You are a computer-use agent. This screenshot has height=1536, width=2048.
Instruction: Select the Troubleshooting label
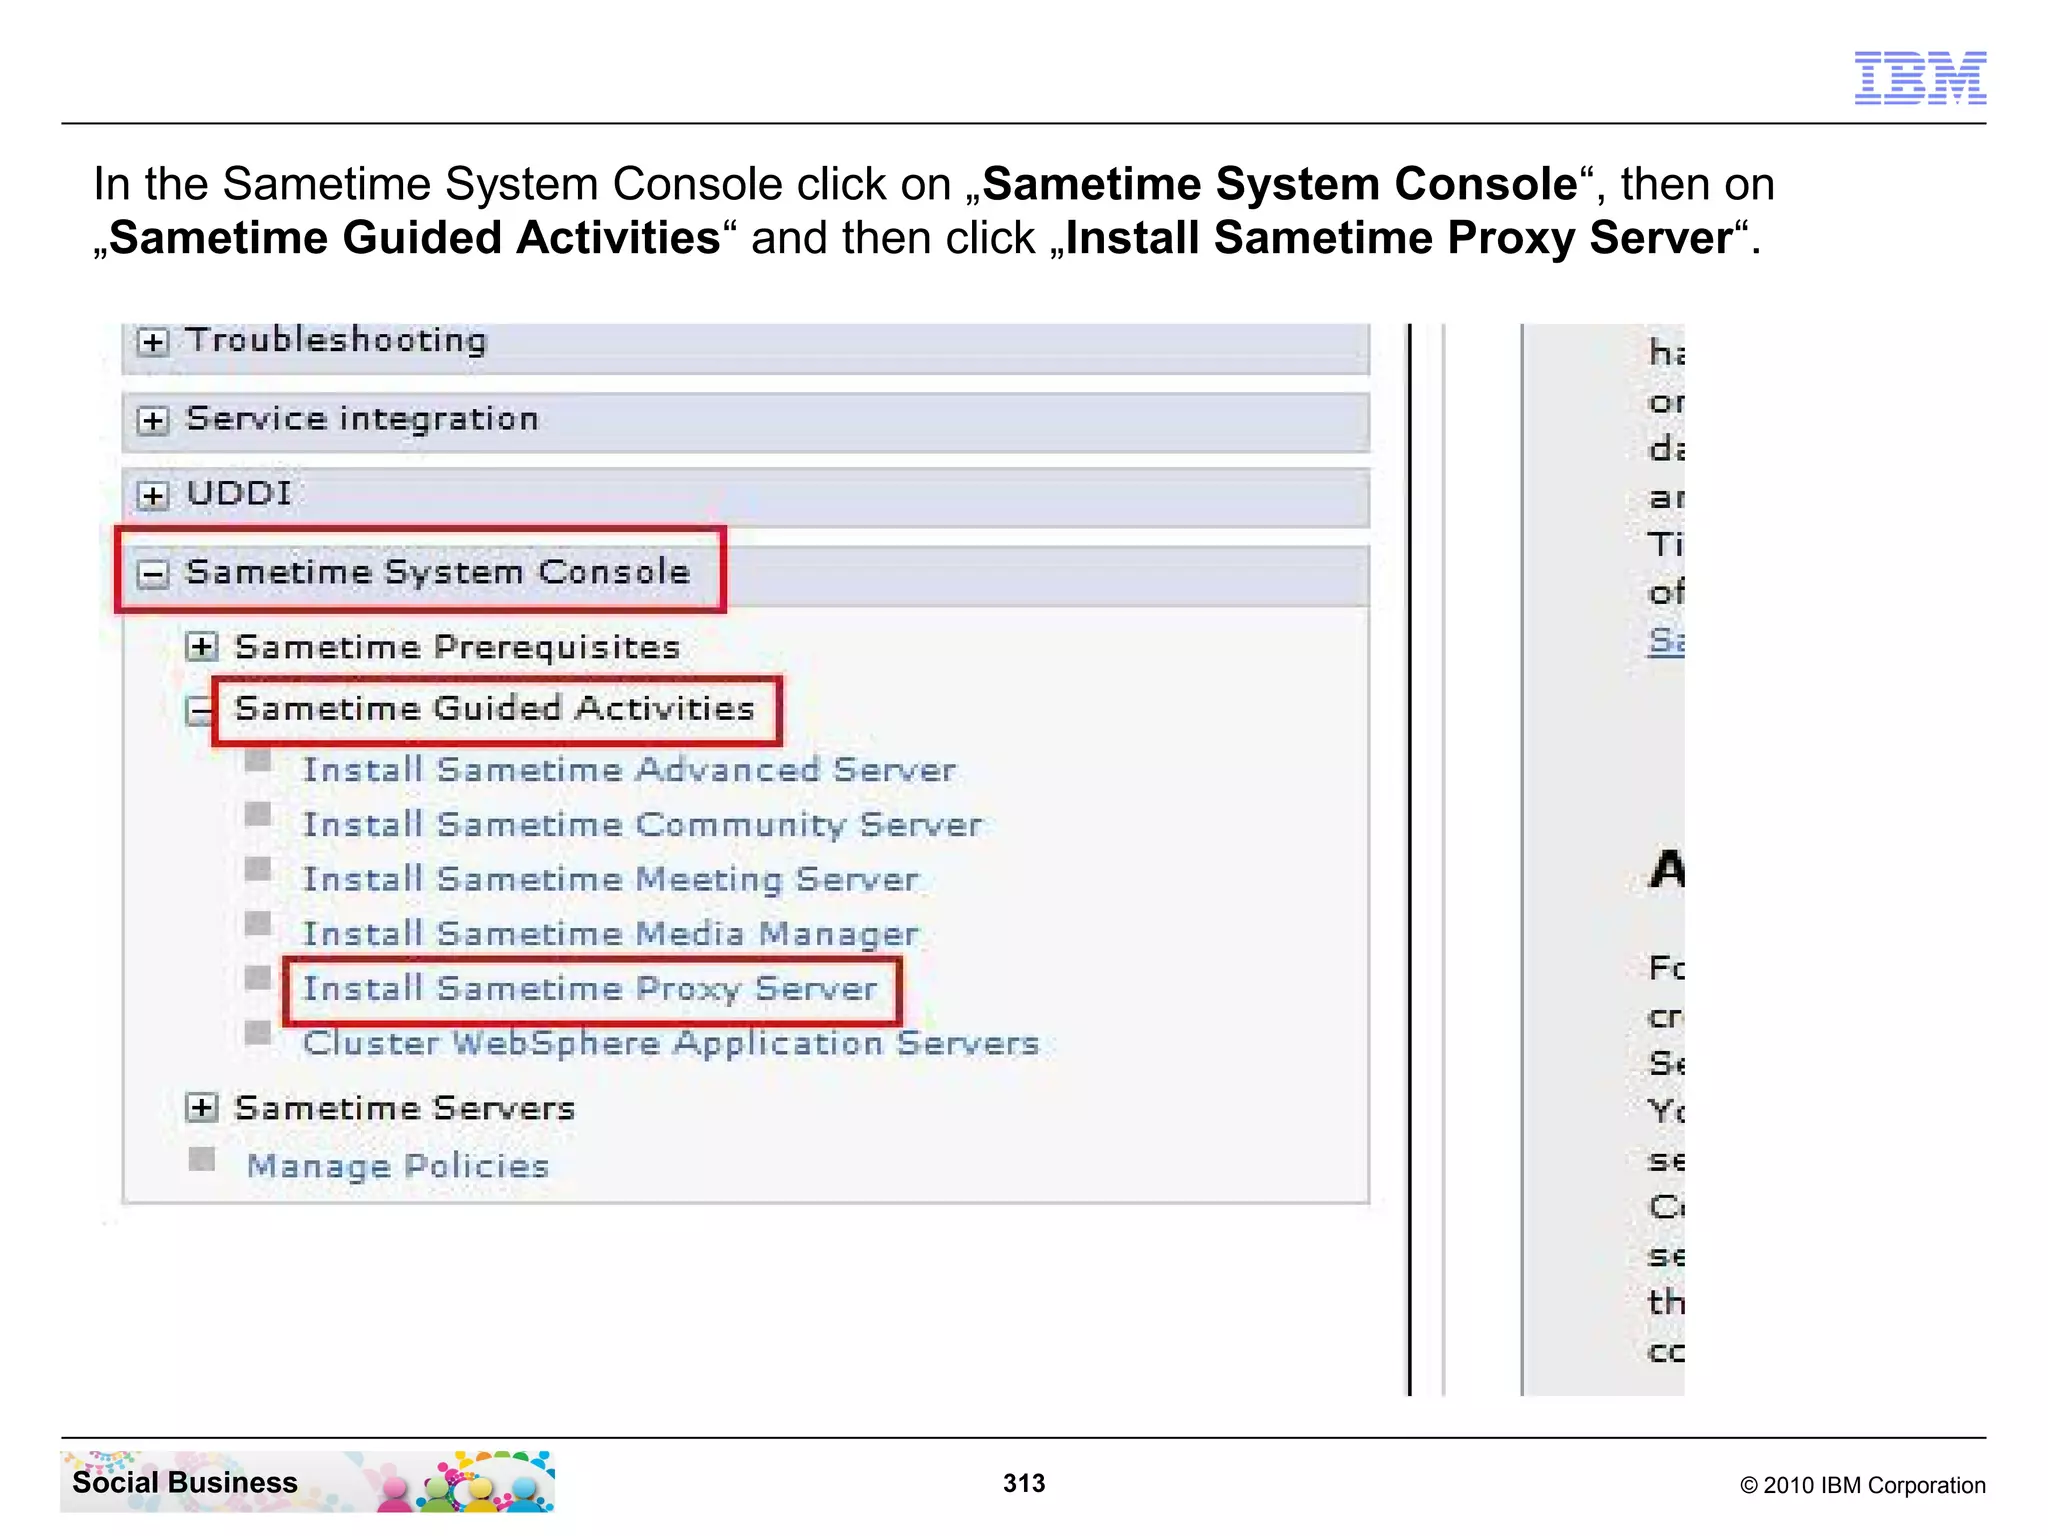point(337,340)
